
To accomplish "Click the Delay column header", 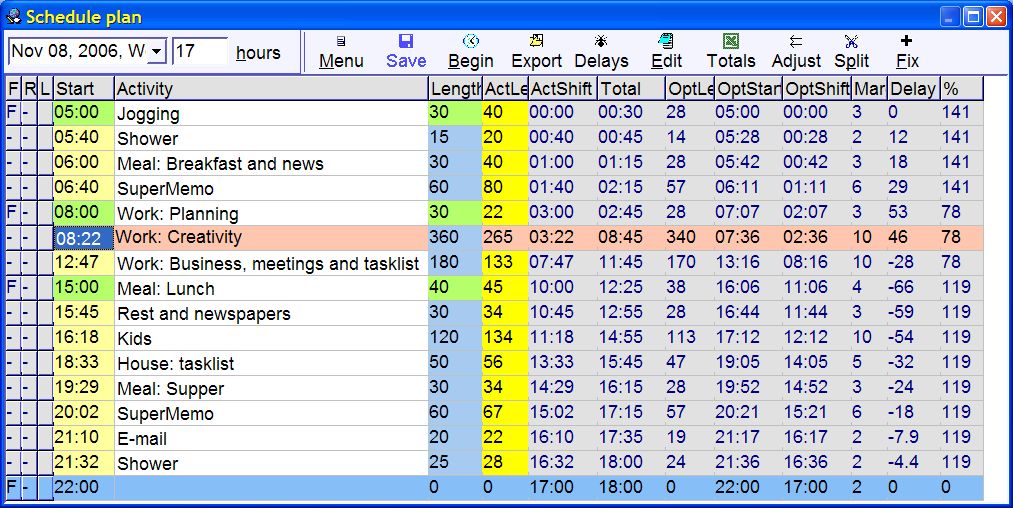I will (x=912, y=89).
